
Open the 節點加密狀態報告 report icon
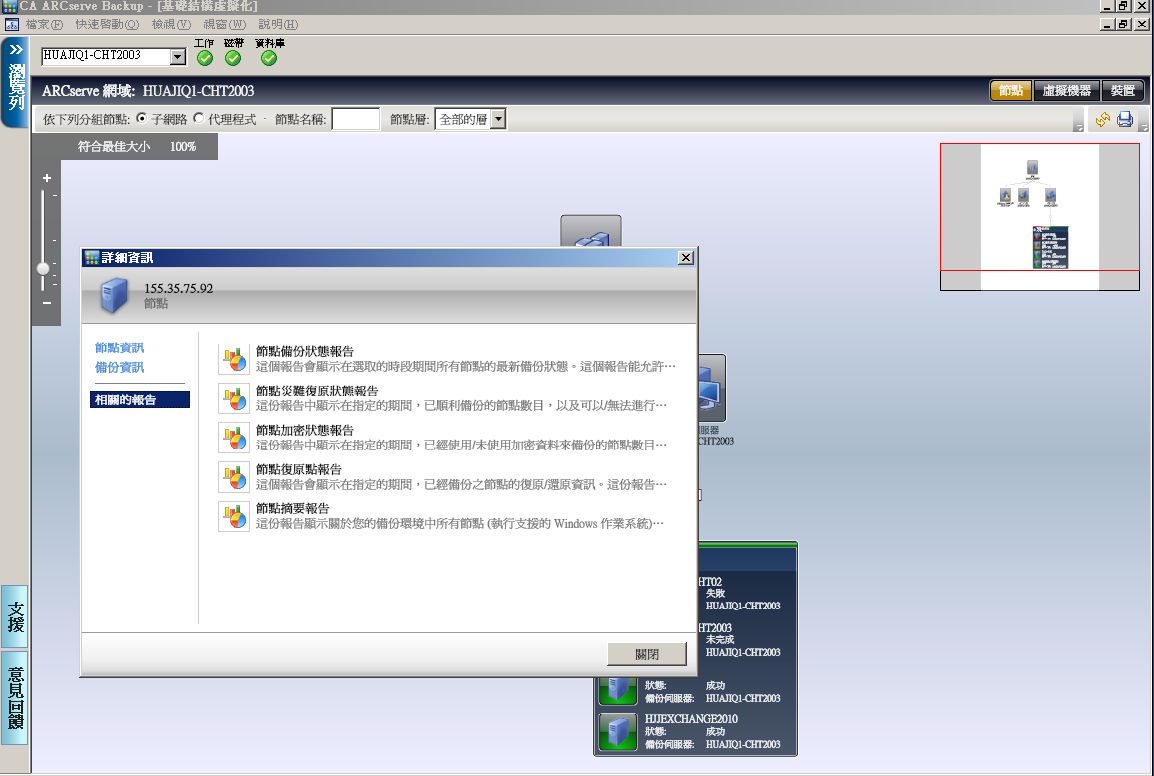click(x=234, y=438)
